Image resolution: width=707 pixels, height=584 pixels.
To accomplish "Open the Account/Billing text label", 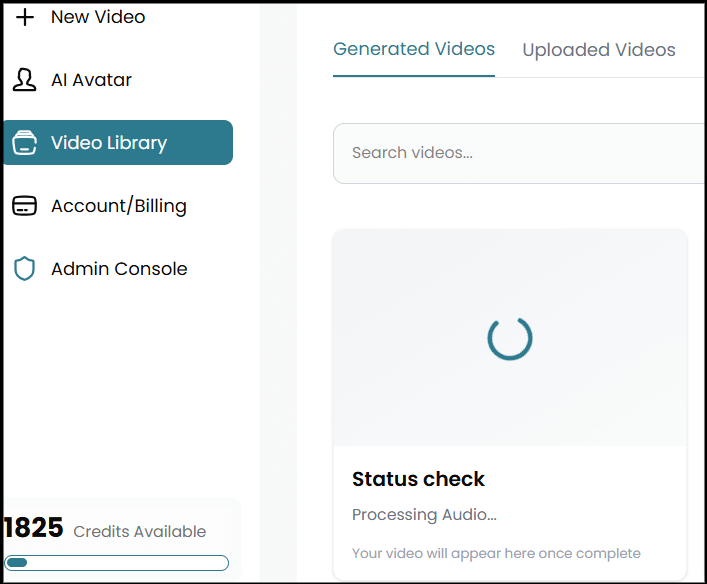I will tap(119, 206).
